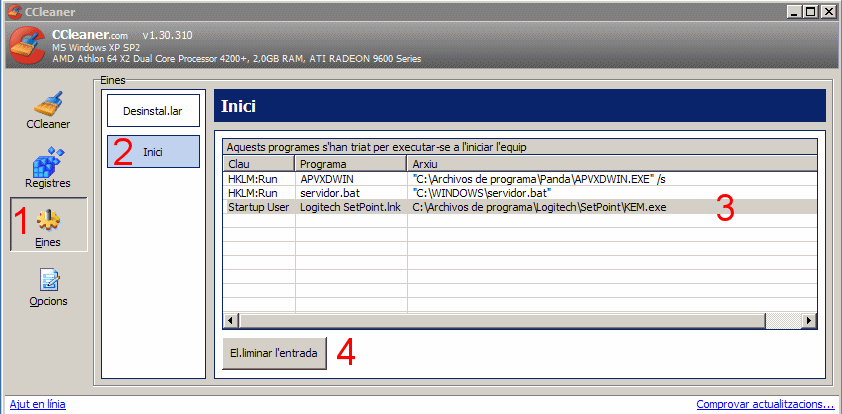Image resolution: width=842 pixels, height=414 pixels.
Task: Minimize the CCleaner window
Action: (795, 11)
